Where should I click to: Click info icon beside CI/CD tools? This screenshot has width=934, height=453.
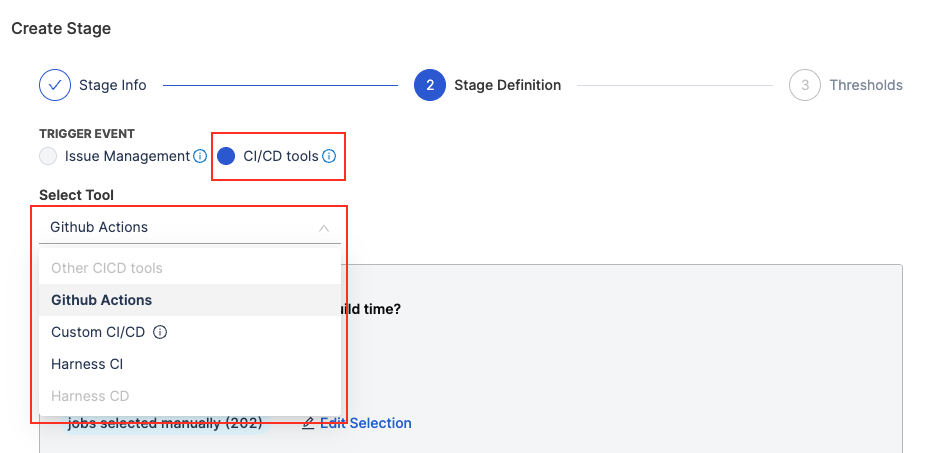pos(329,156)
